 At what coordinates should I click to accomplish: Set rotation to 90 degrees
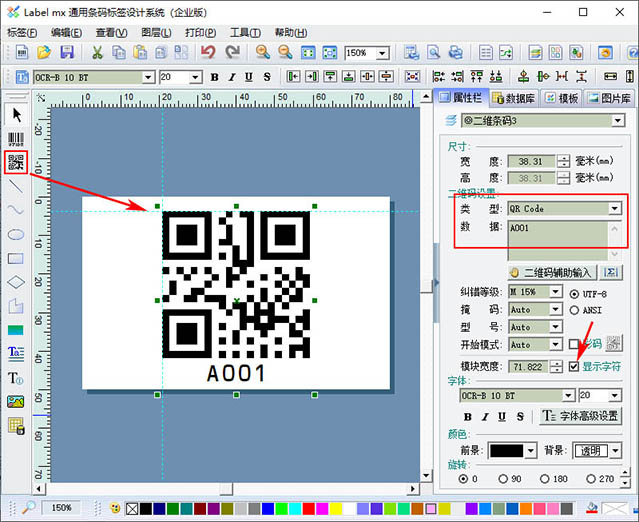point(503,479)
